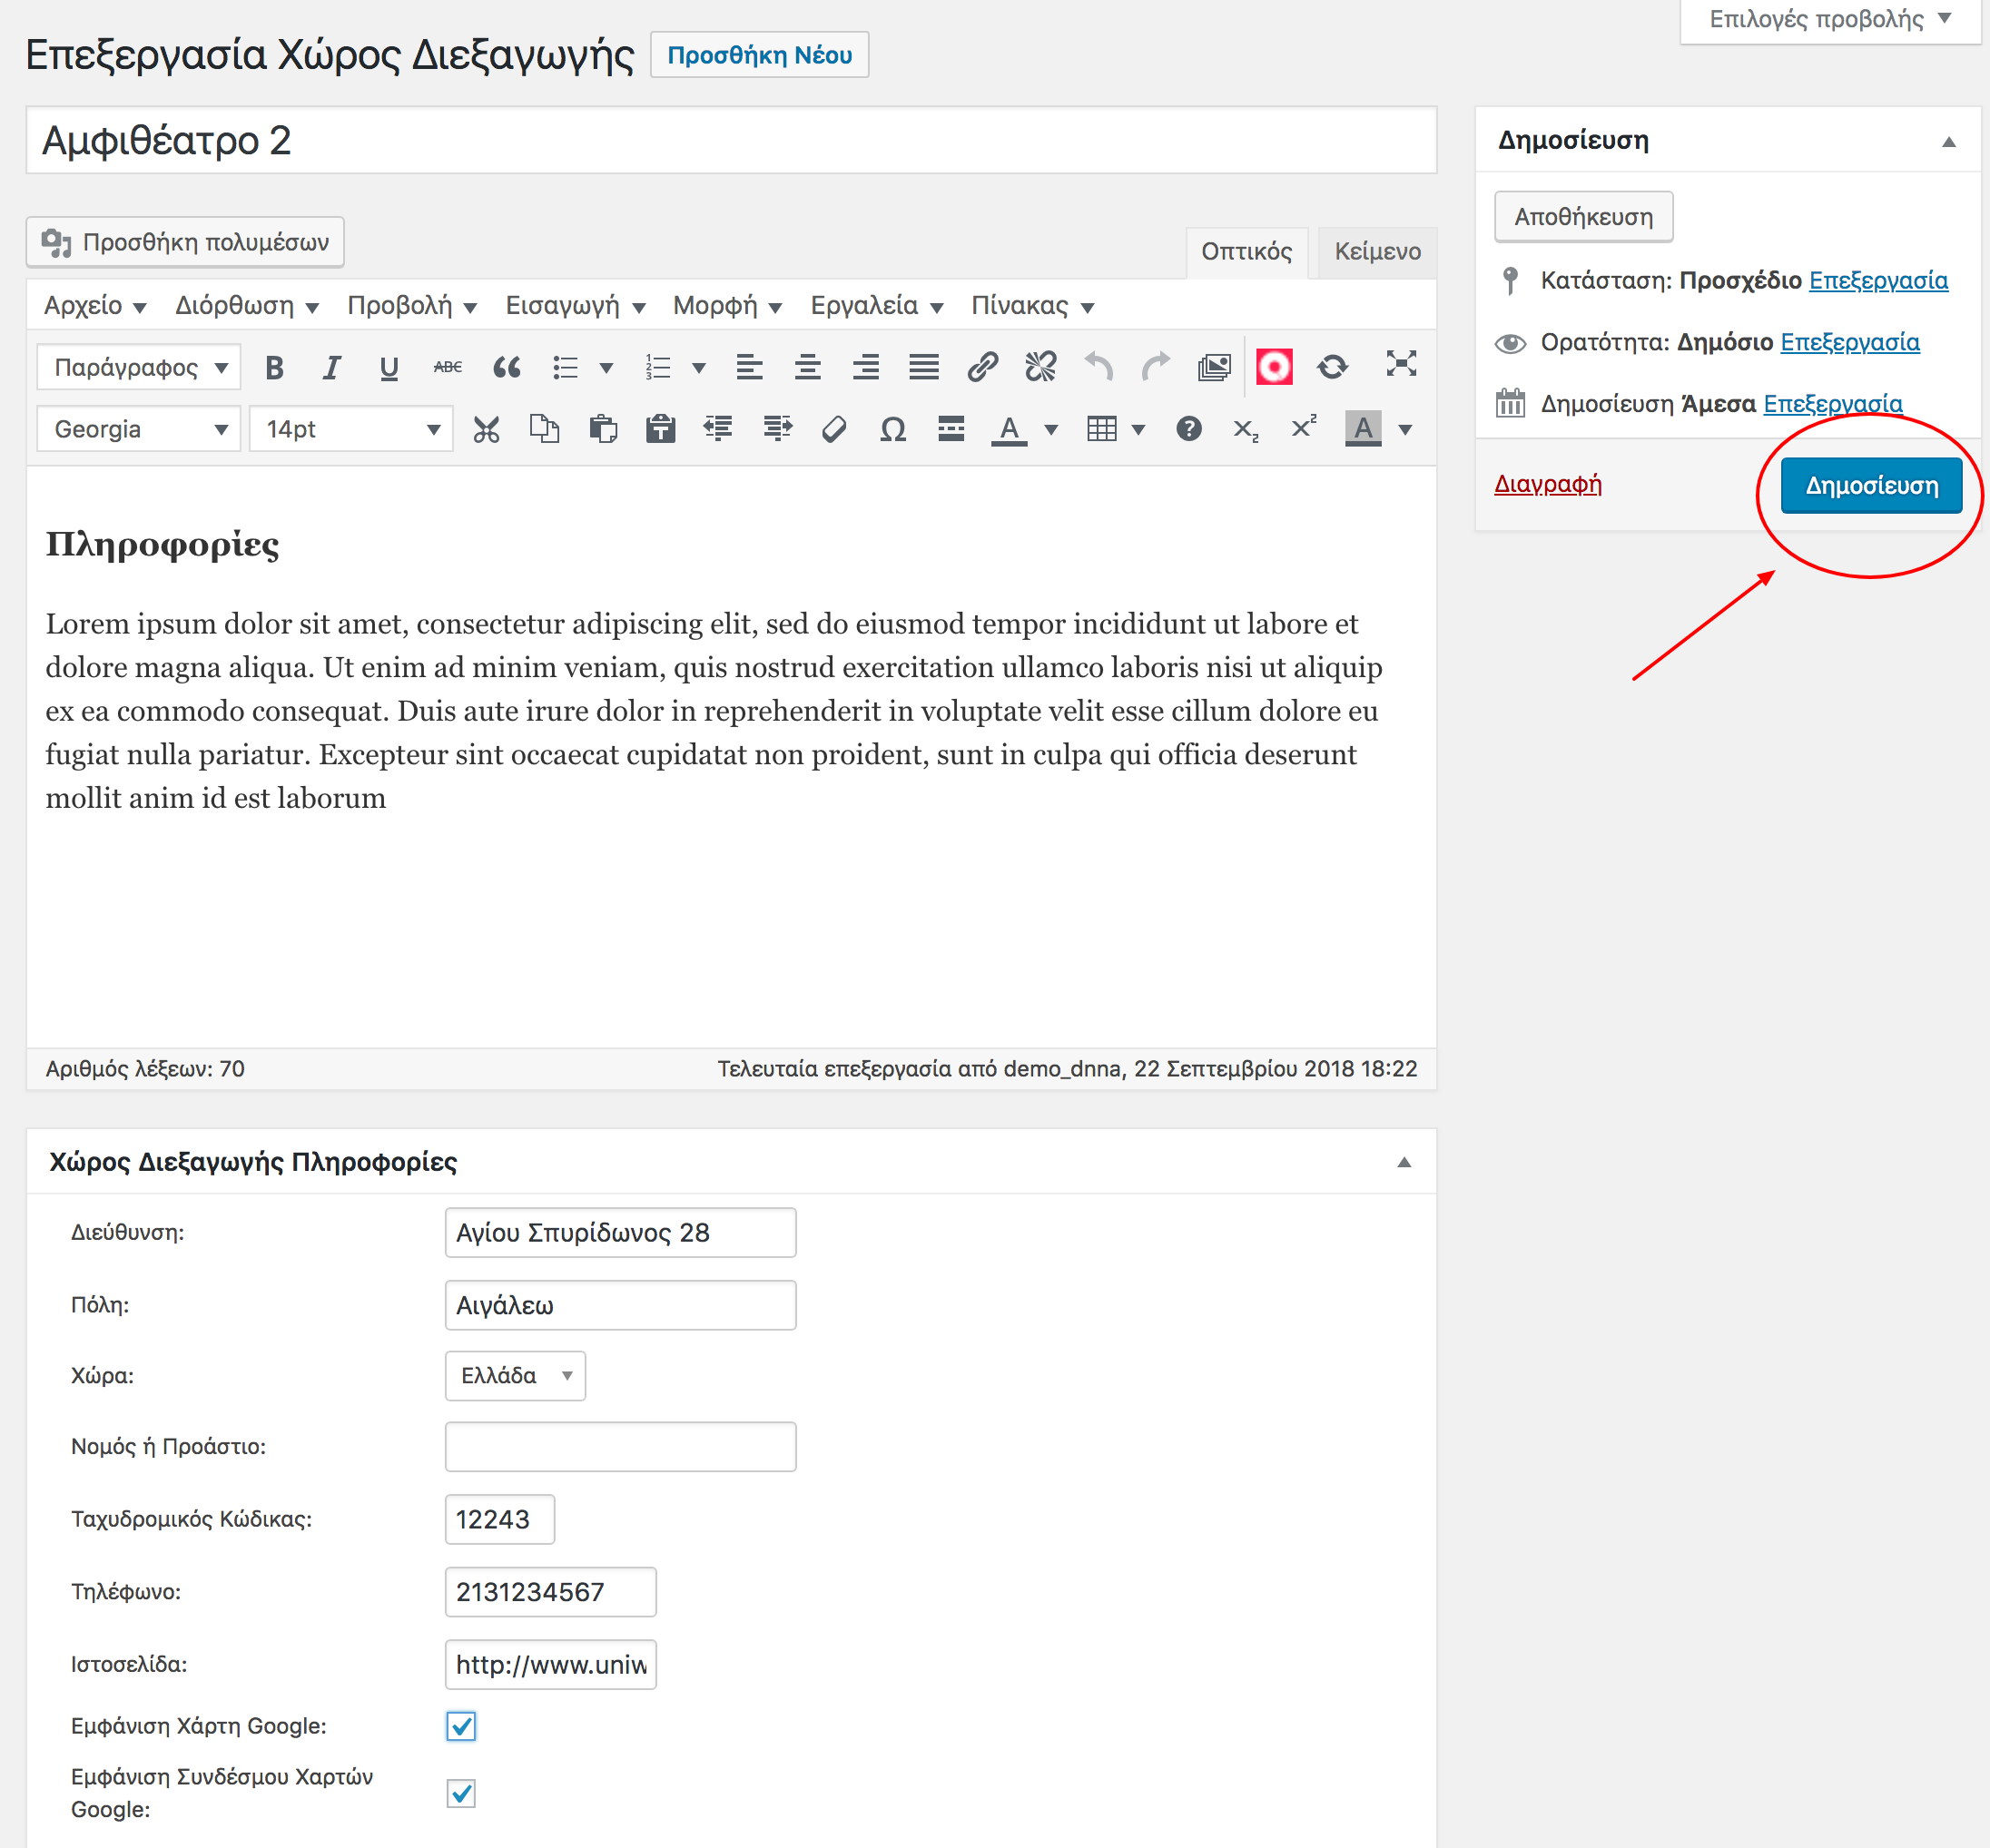Viewport: 1990px width, 1848px height.
Task: Click the fullscreen editor icon
Action: pyautogui.click(x=1401, y=364)
